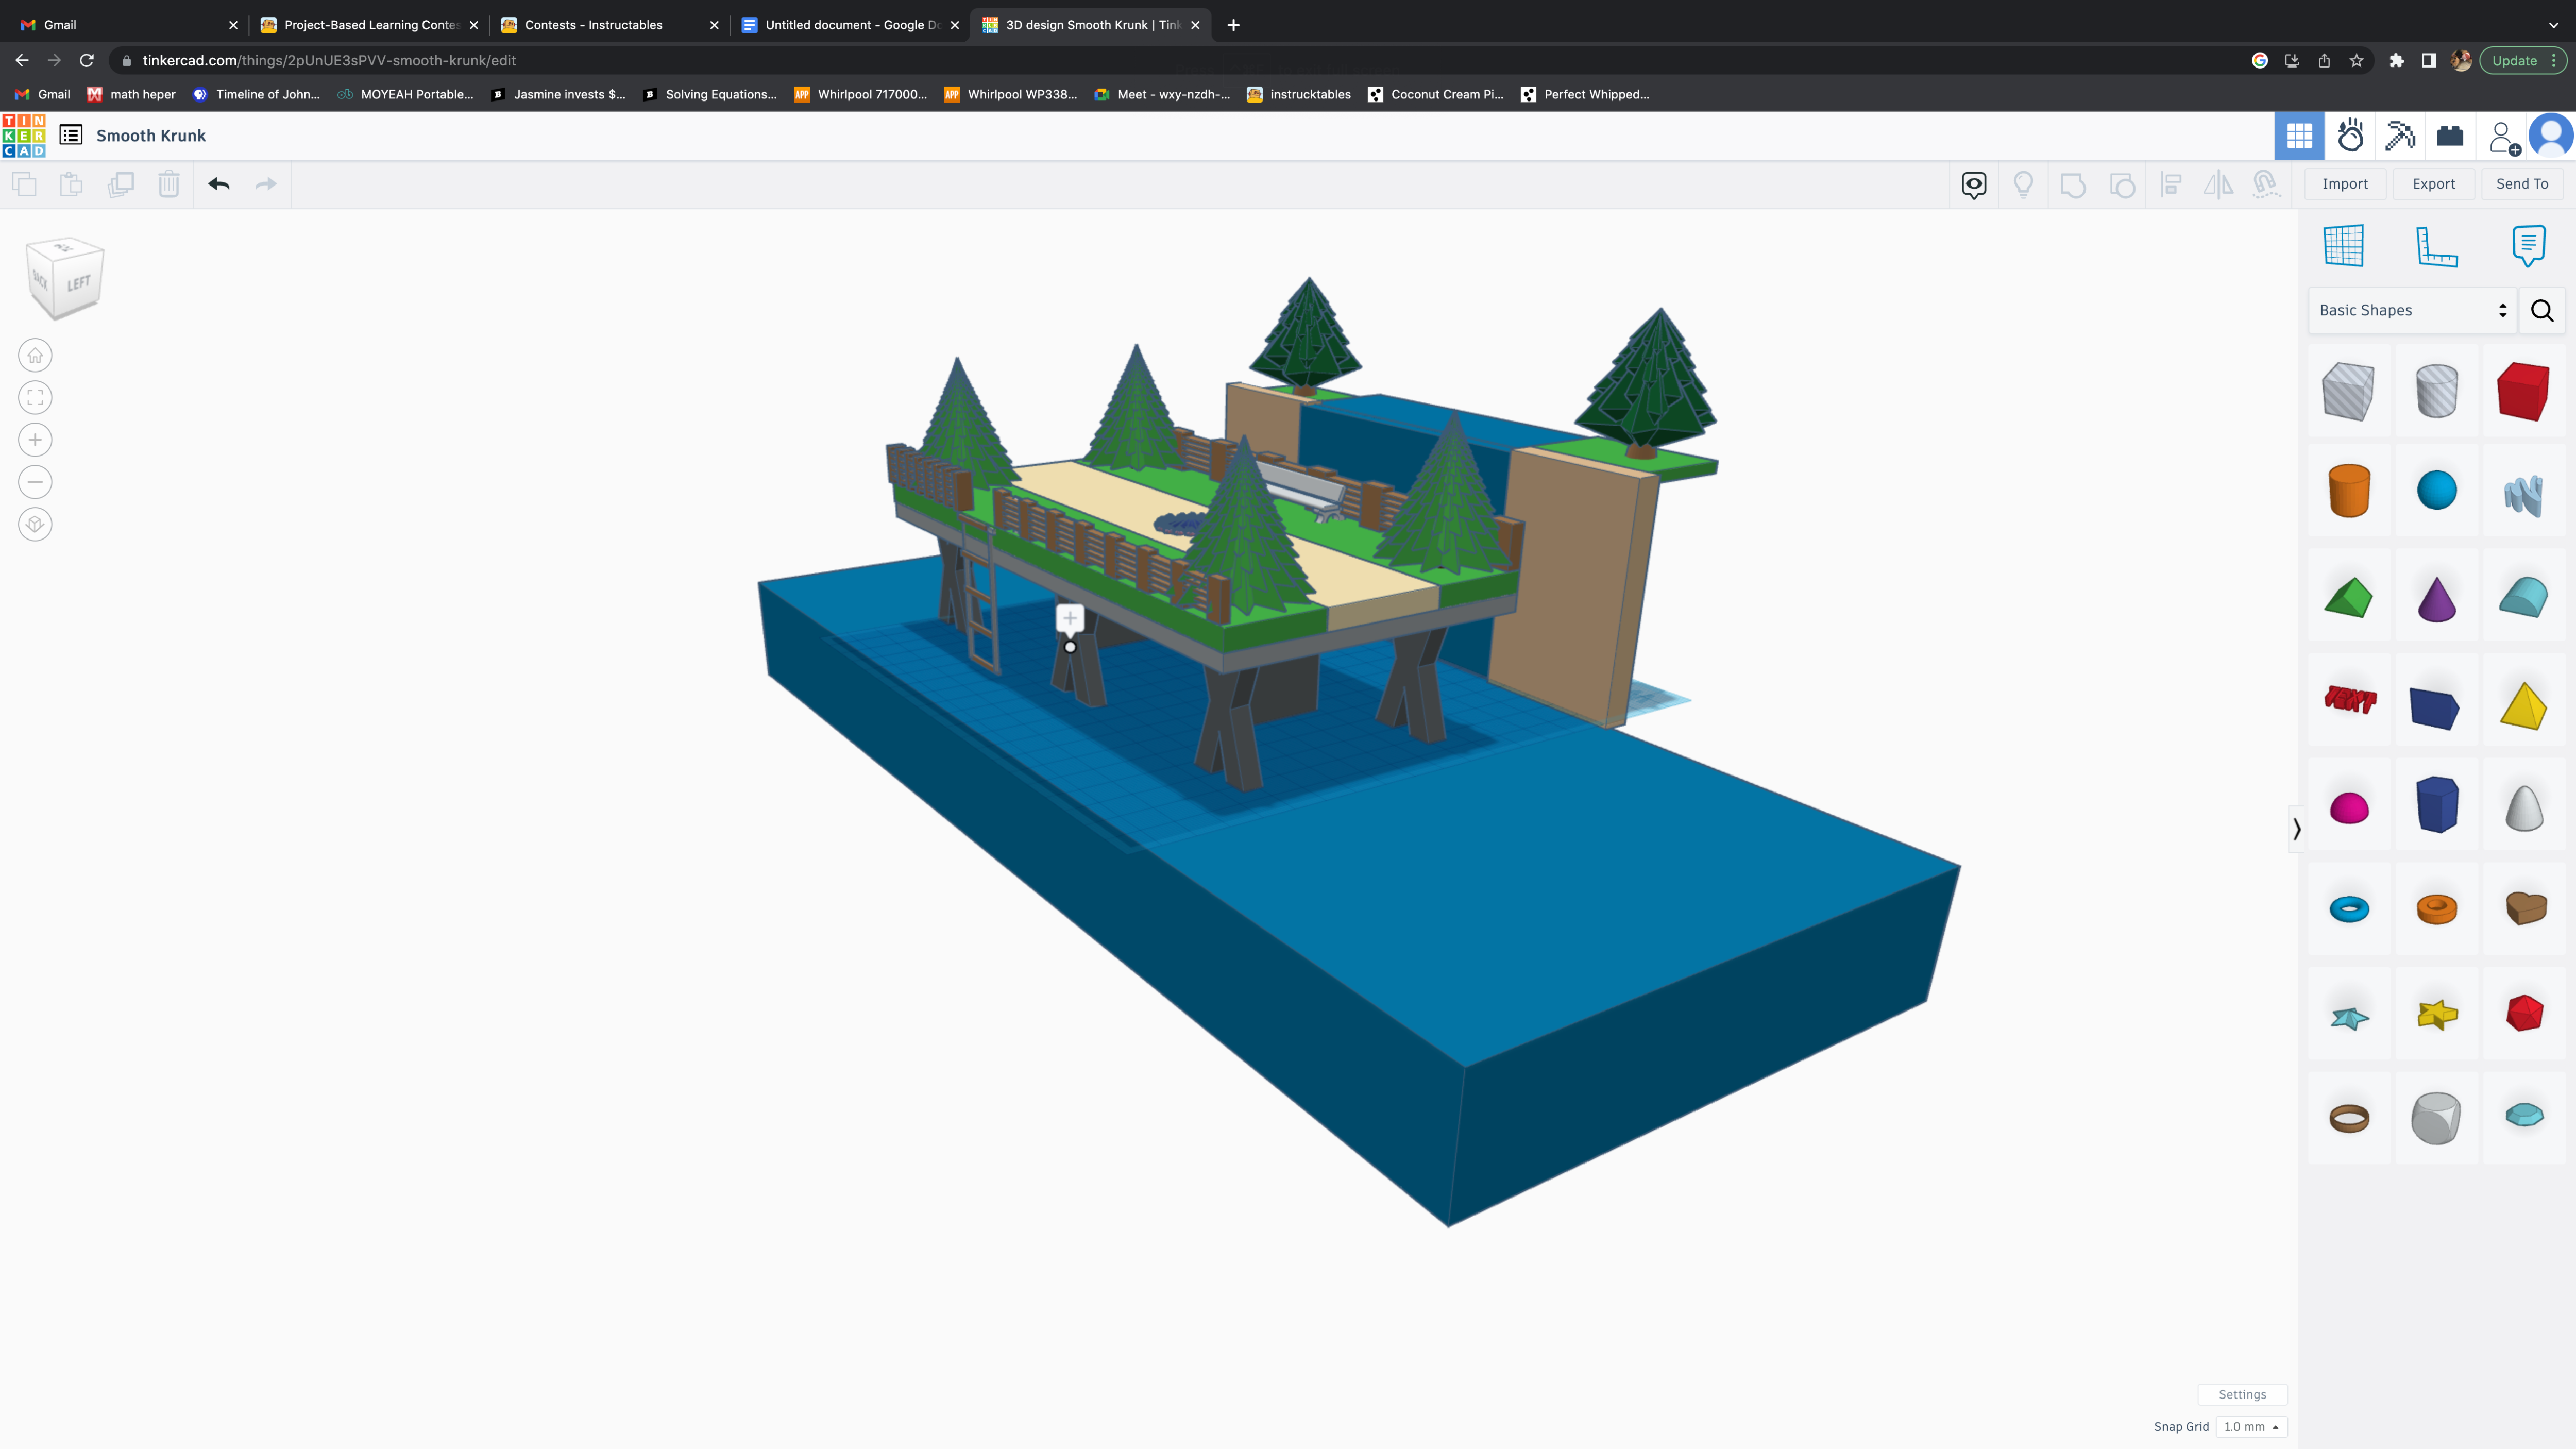Toggle the notes visibility eye icon

tap(1973, 184)
